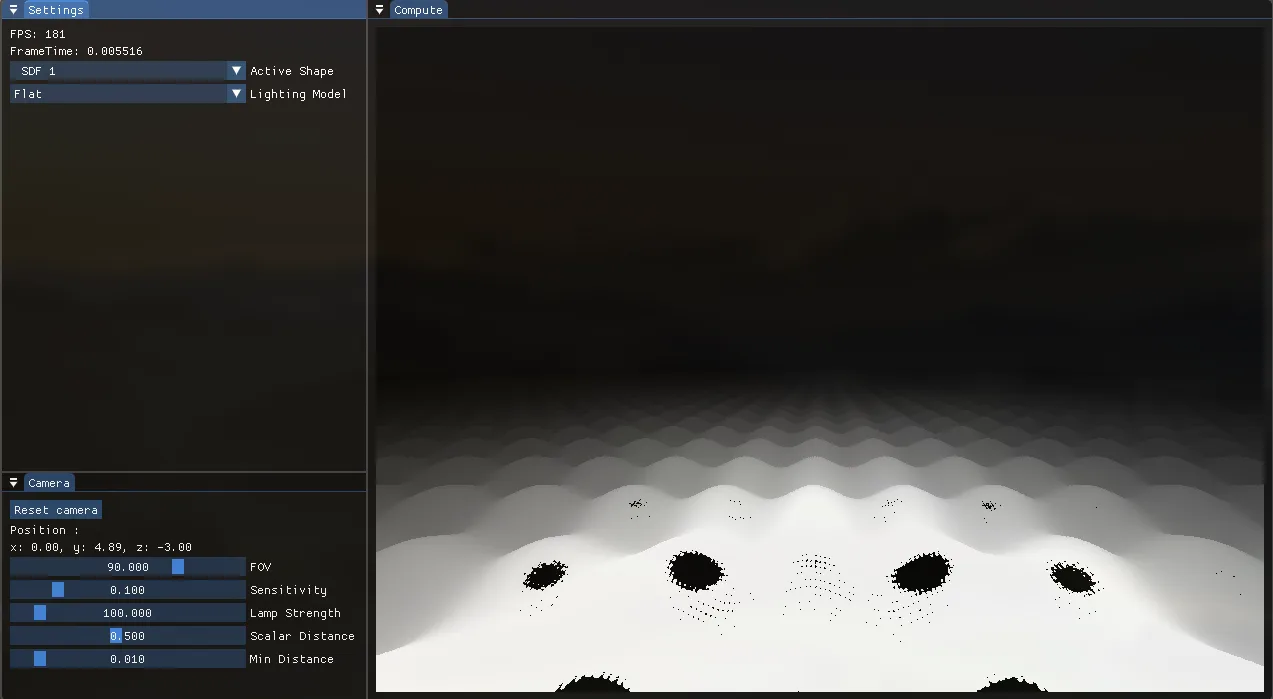Select the Compute tab

(418, 10)
